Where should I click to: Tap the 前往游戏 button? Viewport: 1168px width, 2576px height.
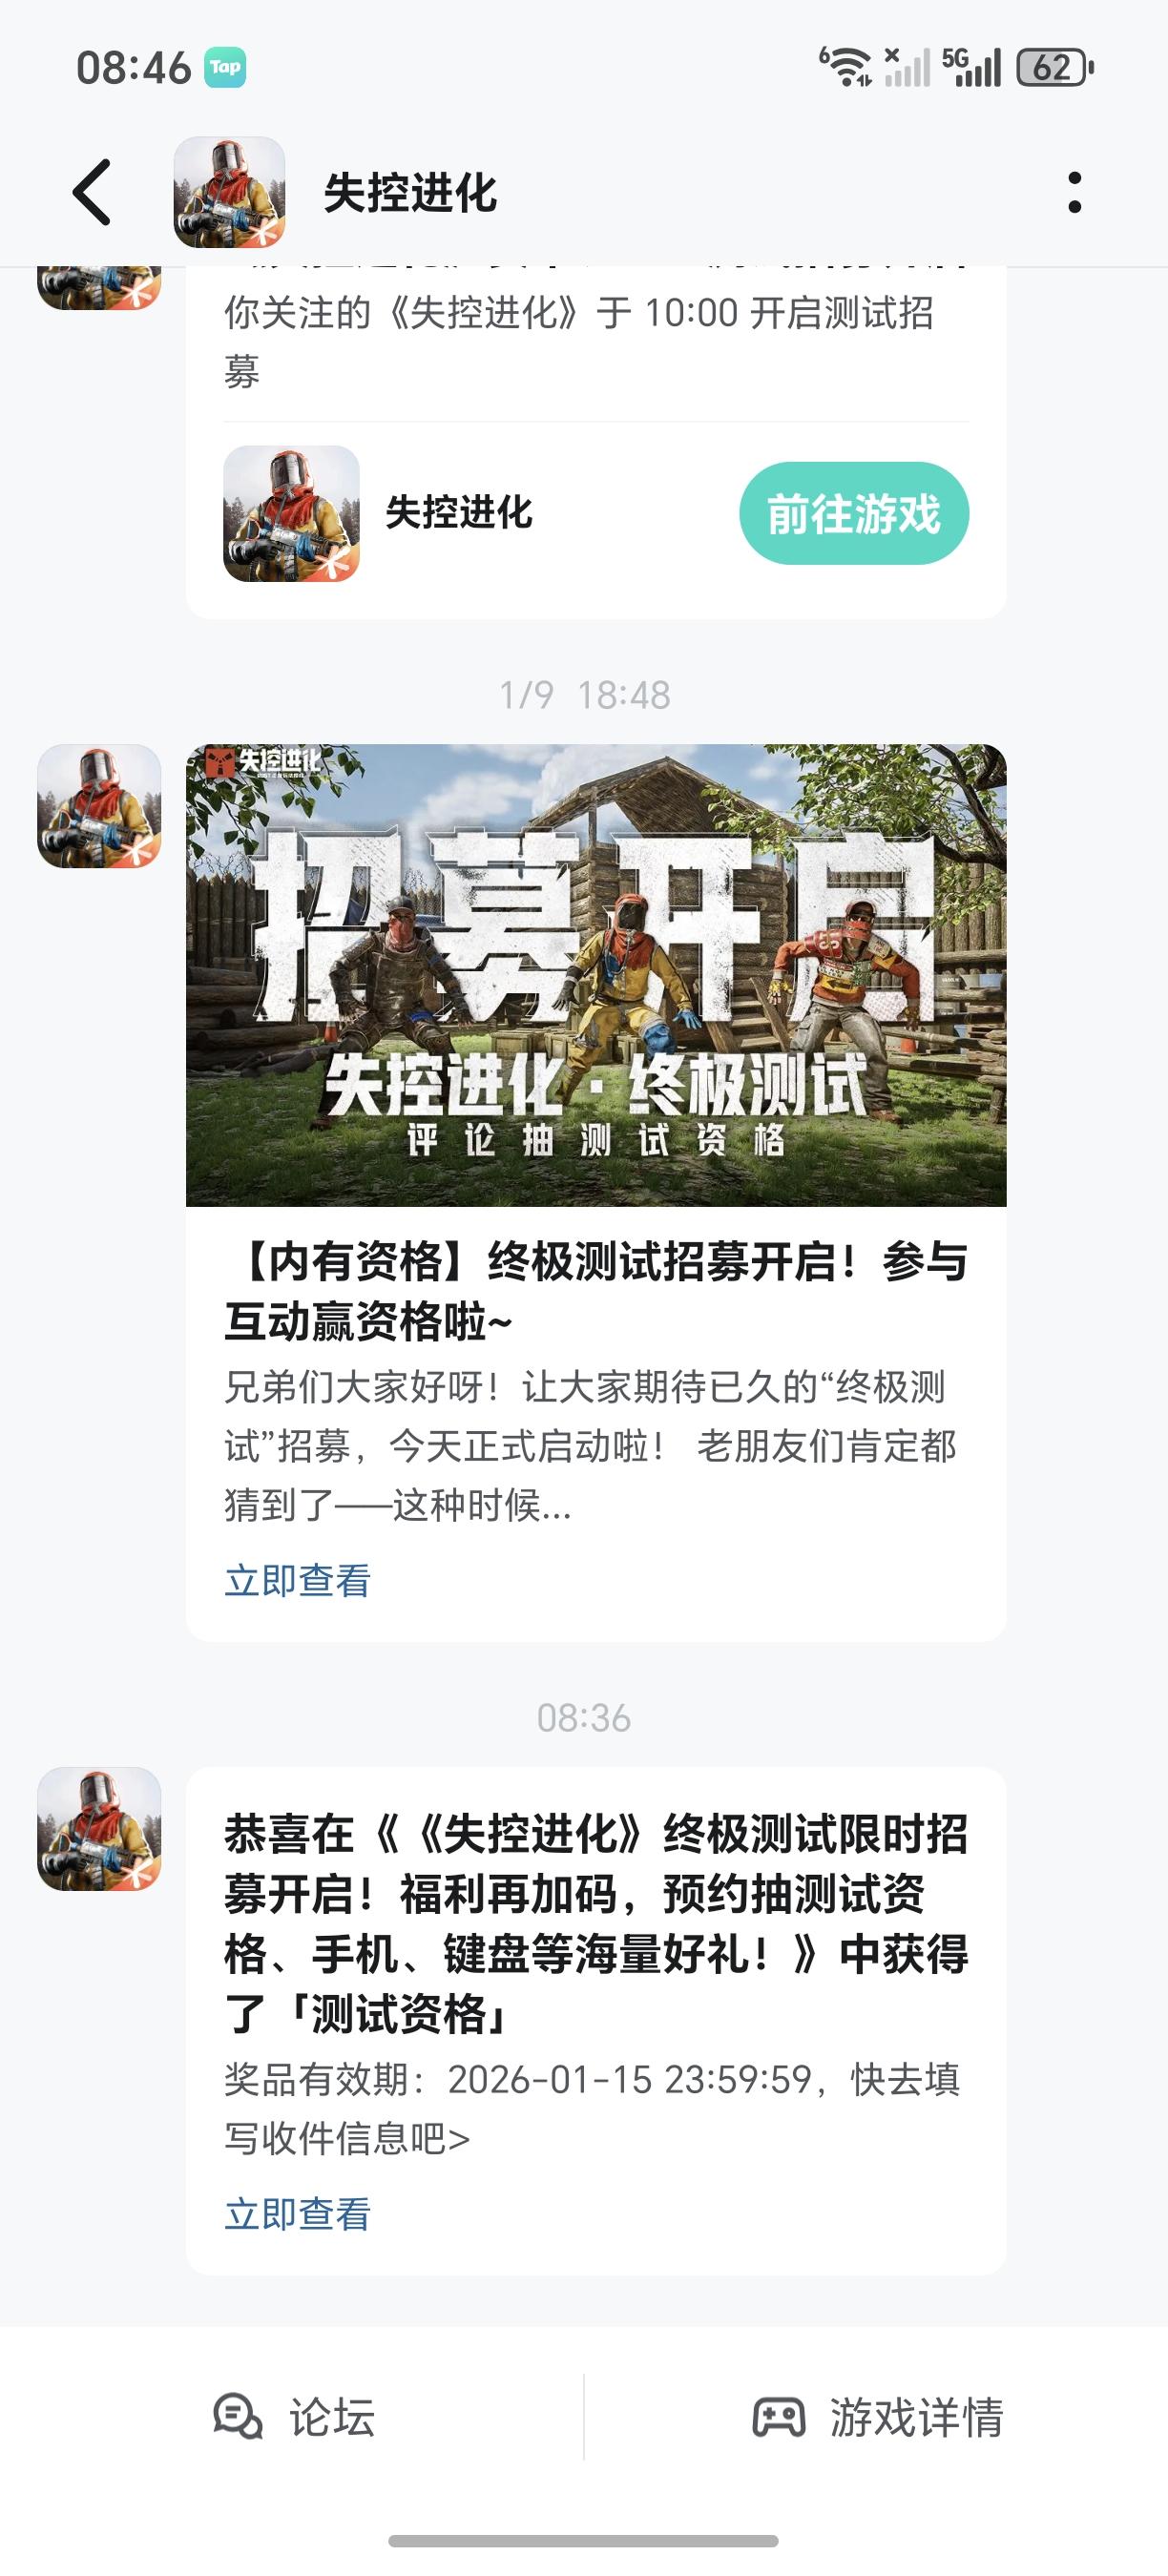click(854, 513)
